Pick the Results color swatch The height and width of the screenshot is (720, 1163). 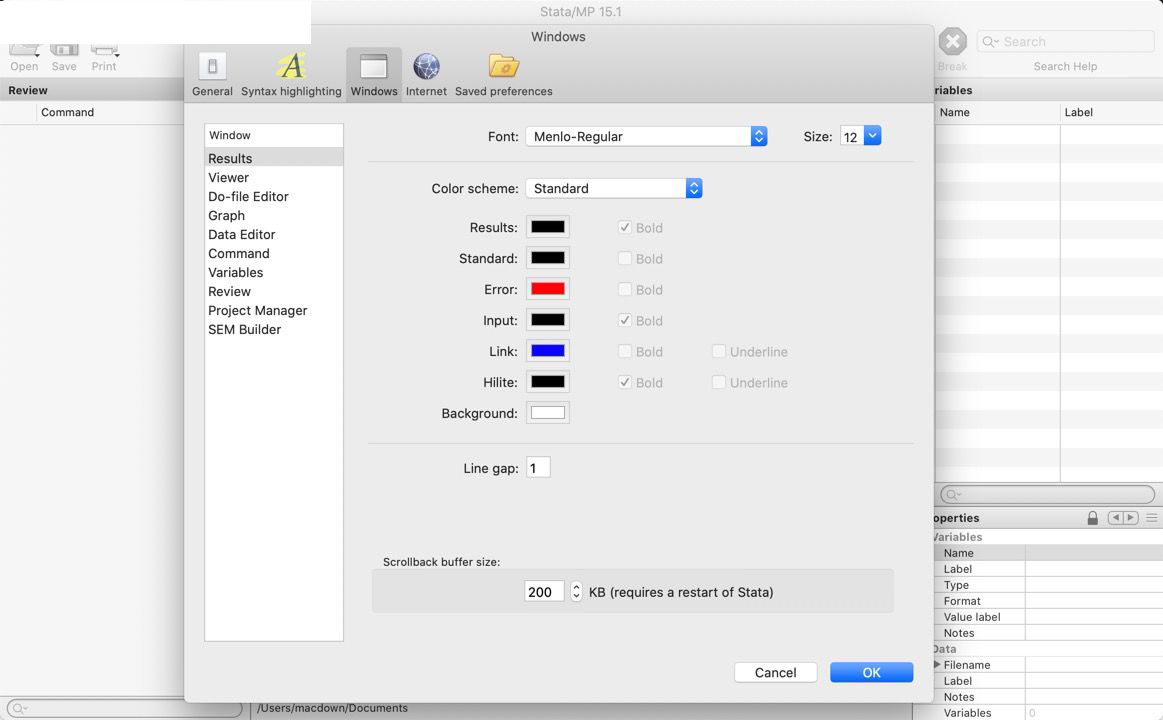pyautogui.click(x=547, y=227)
